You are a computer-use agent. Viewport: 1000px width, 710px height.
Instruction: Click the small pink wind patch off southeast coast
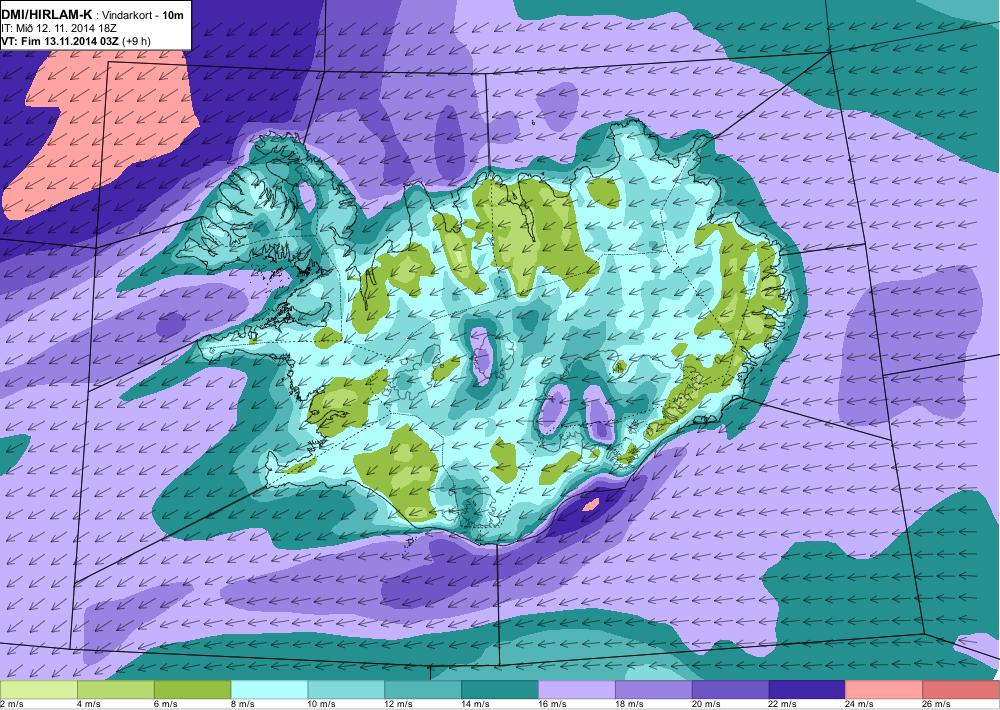tap(591, 505)
